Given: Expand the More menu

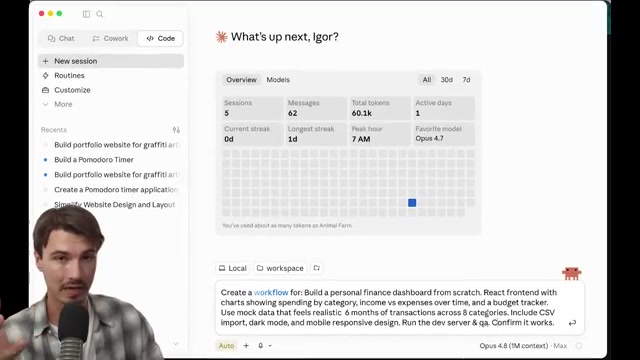Looking at the screenshot, I should [x=58, y=104].
